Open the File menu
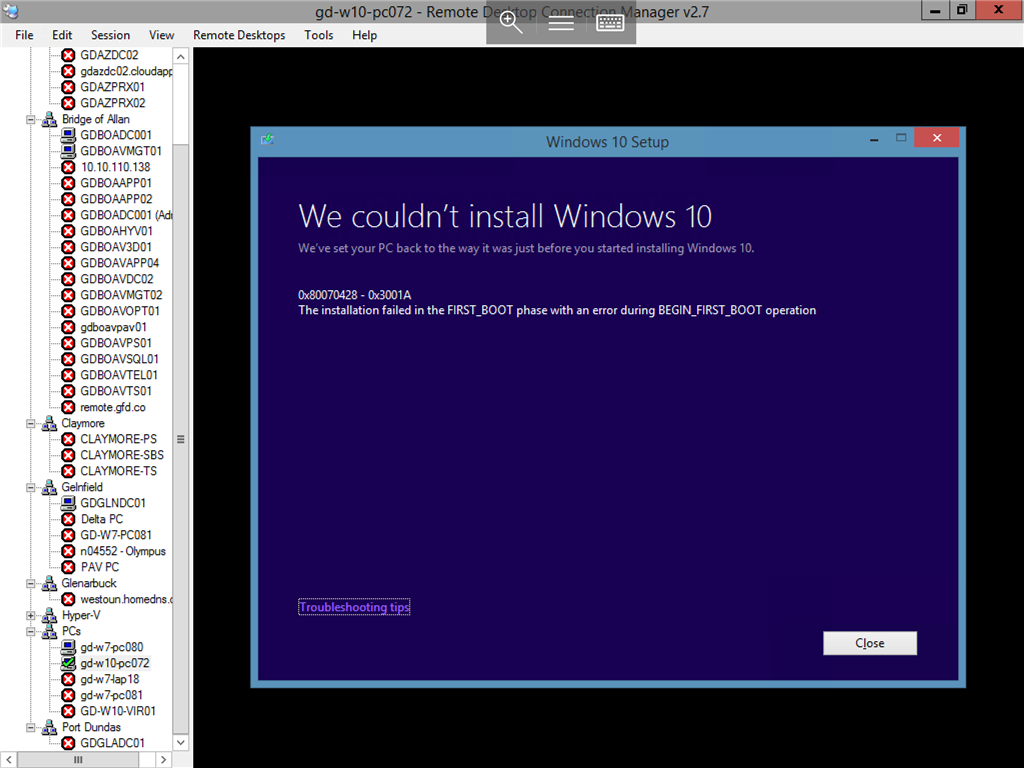 pos(24,35)
